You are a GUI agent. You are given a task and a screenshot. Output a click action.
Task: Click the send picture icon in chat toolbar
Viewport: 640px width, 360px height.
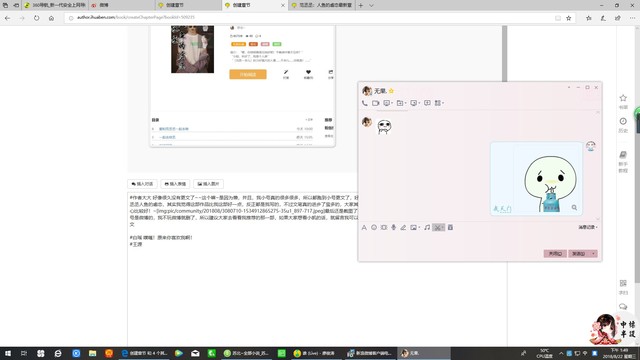click(x=413, y=228)
